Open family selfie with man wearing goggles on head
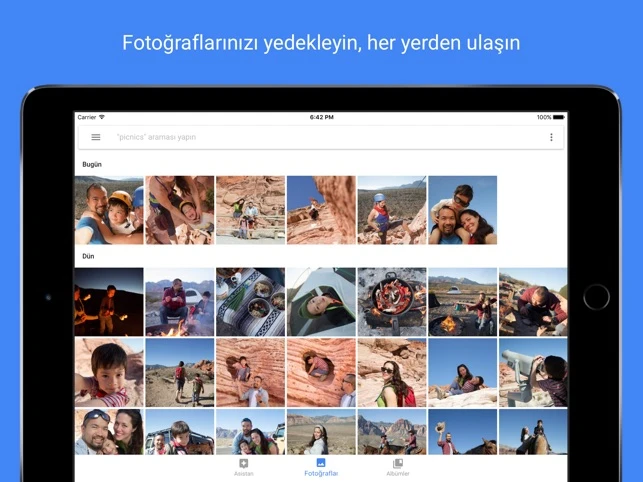This screenshot has height=482, width=643. tap(109, 432)
